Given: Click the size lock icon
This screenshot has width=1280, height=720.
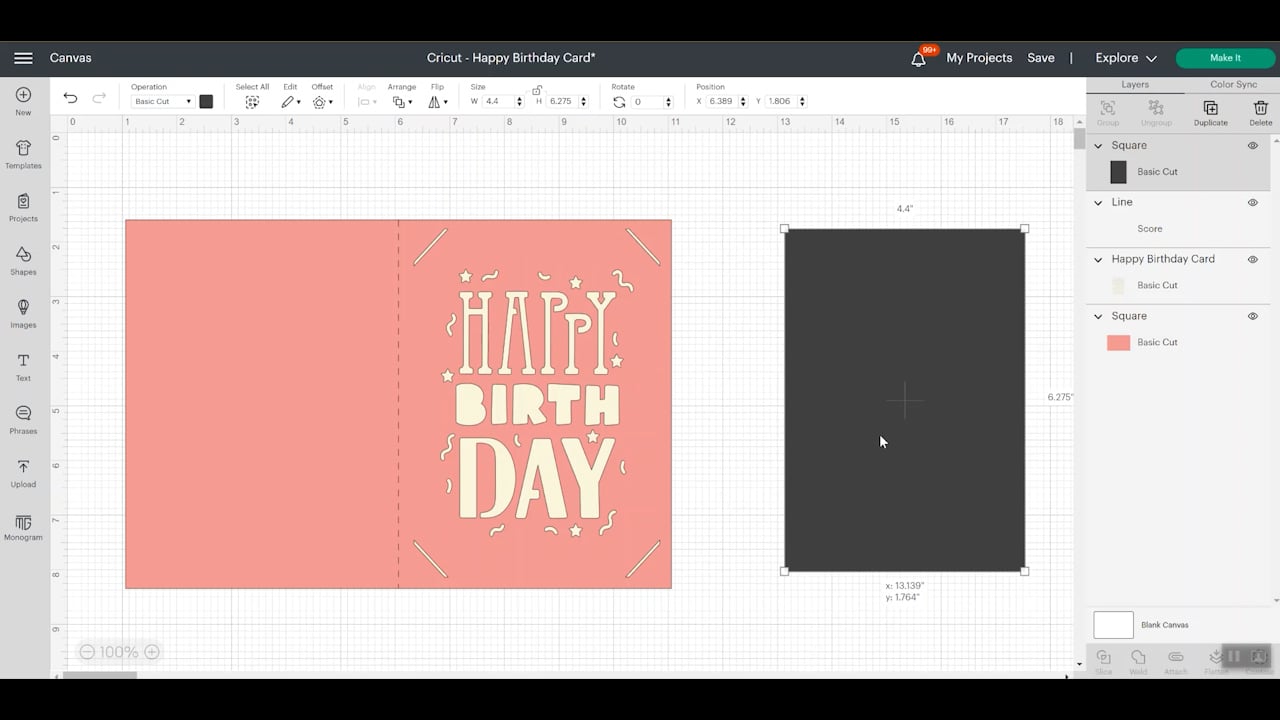Looking at the screenshot, I should [537, 90].
